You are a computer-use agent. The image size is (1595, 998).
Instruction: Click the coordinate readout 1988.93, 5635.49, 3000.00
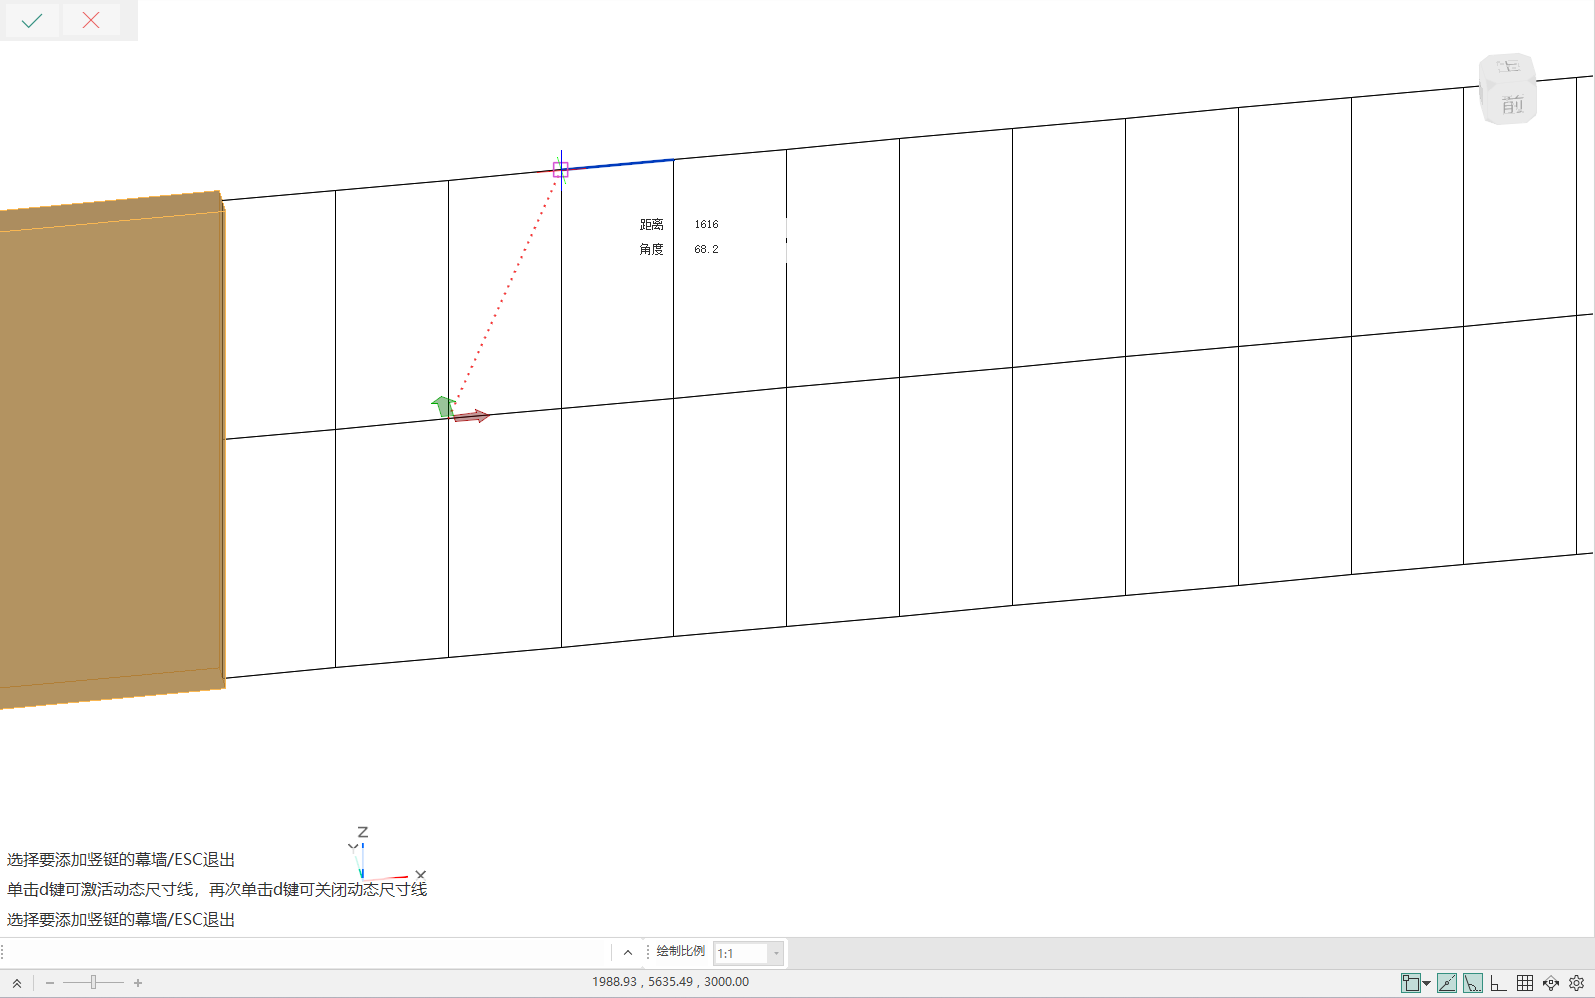click(x=670, y=982)
